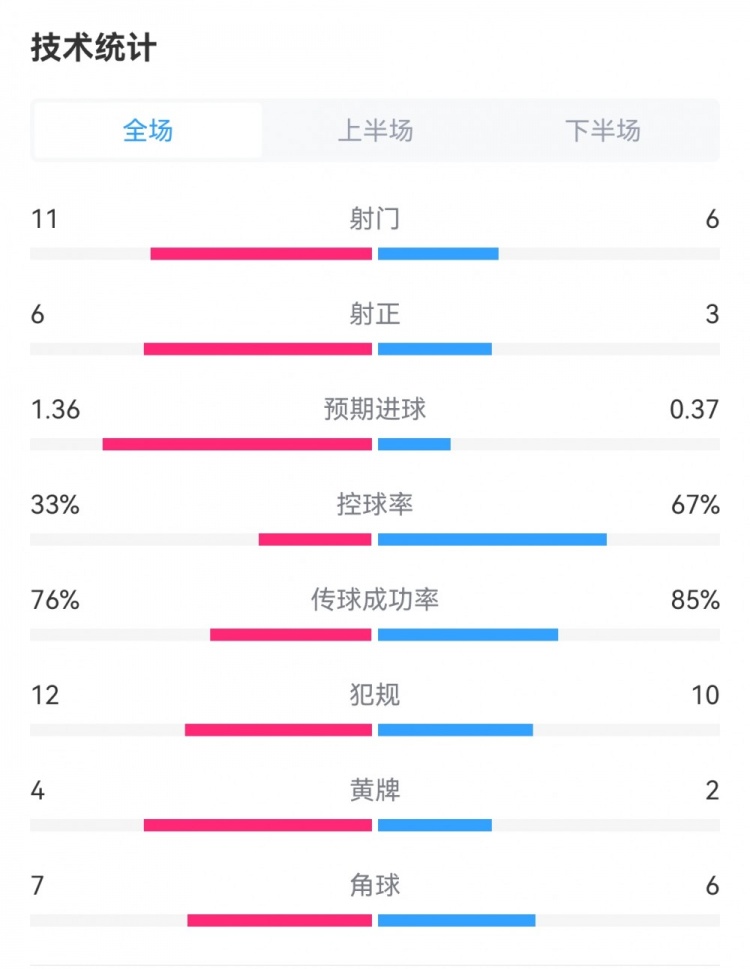Screen dimensions: 750x969
Task: Click the 犯规 stat label
Action: [x=375, y=695]
